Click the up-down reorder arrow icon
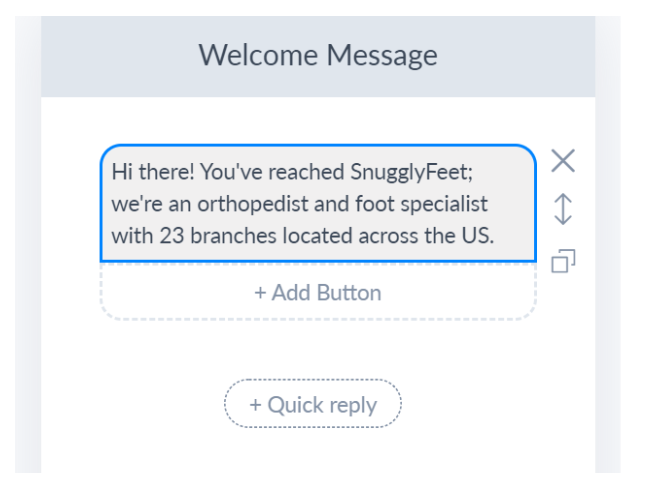The width and height of the screenshot is (652, 500). pos(563,209)
